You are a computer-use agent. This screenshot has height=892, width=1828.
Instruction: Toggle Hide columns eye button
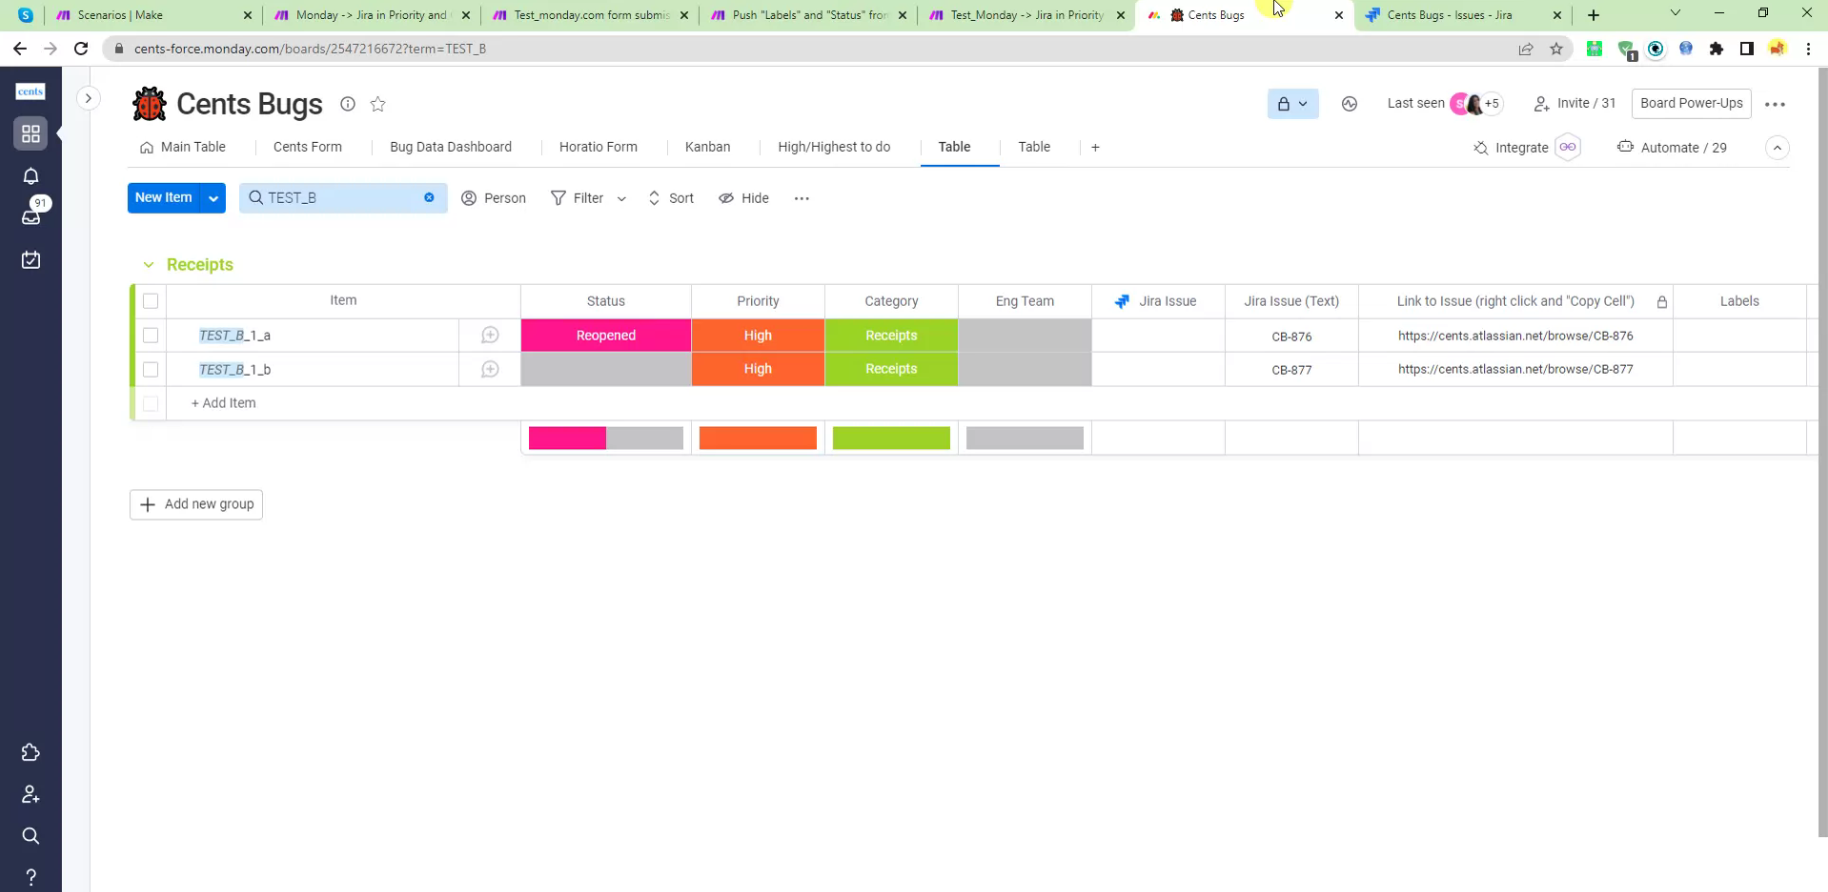tap(743, 198)
